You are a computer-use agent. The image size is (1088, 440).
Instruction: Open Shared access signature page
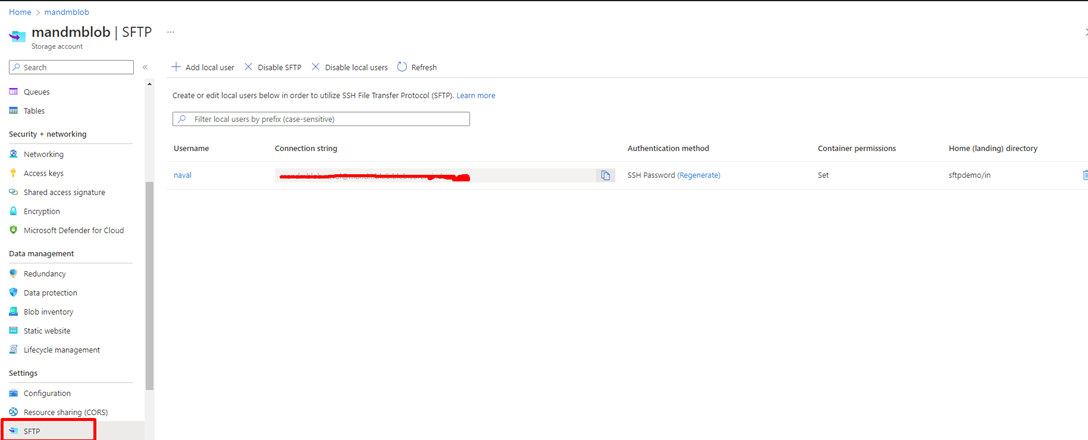pyautogui.click(x=65, y=192)
